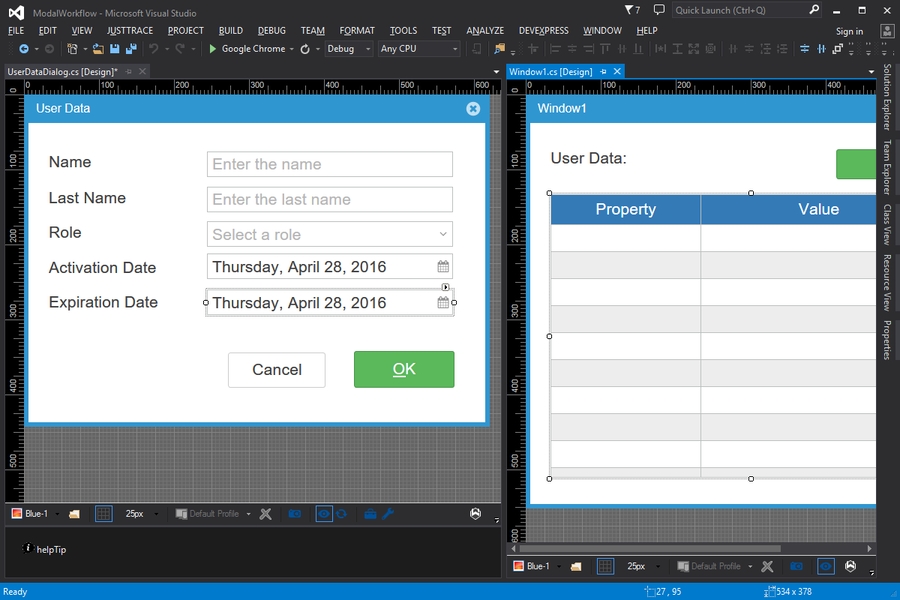The width and height of the screenshot is (900, 600).
Task: Click the green OK button
Action: tap(404, 369)
